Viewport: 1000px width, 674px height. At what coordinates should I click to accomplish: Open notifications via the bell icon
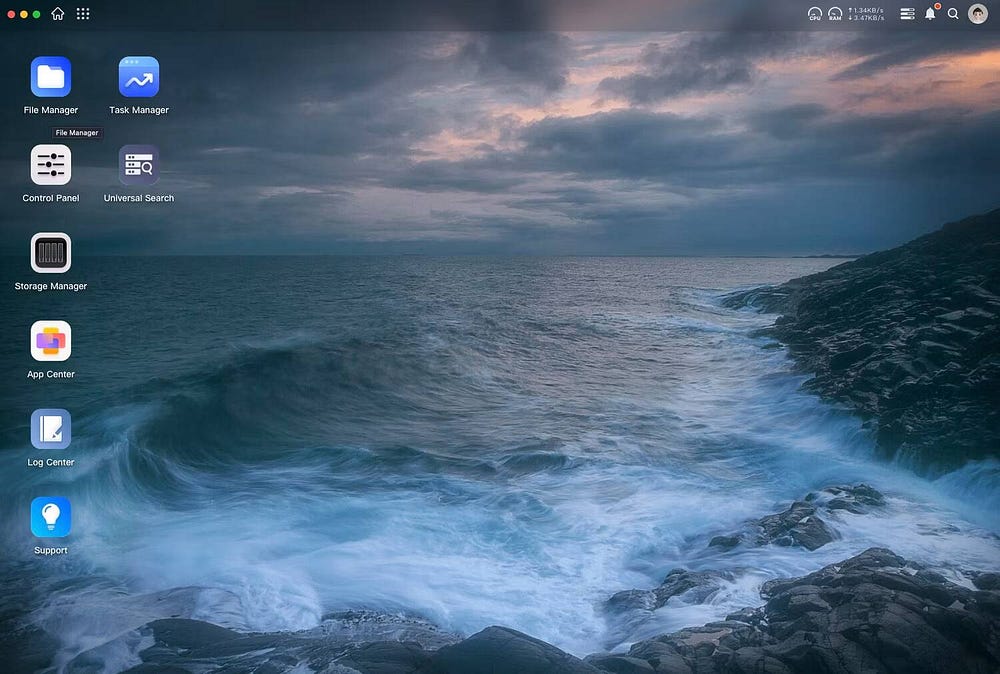(930, 14)
